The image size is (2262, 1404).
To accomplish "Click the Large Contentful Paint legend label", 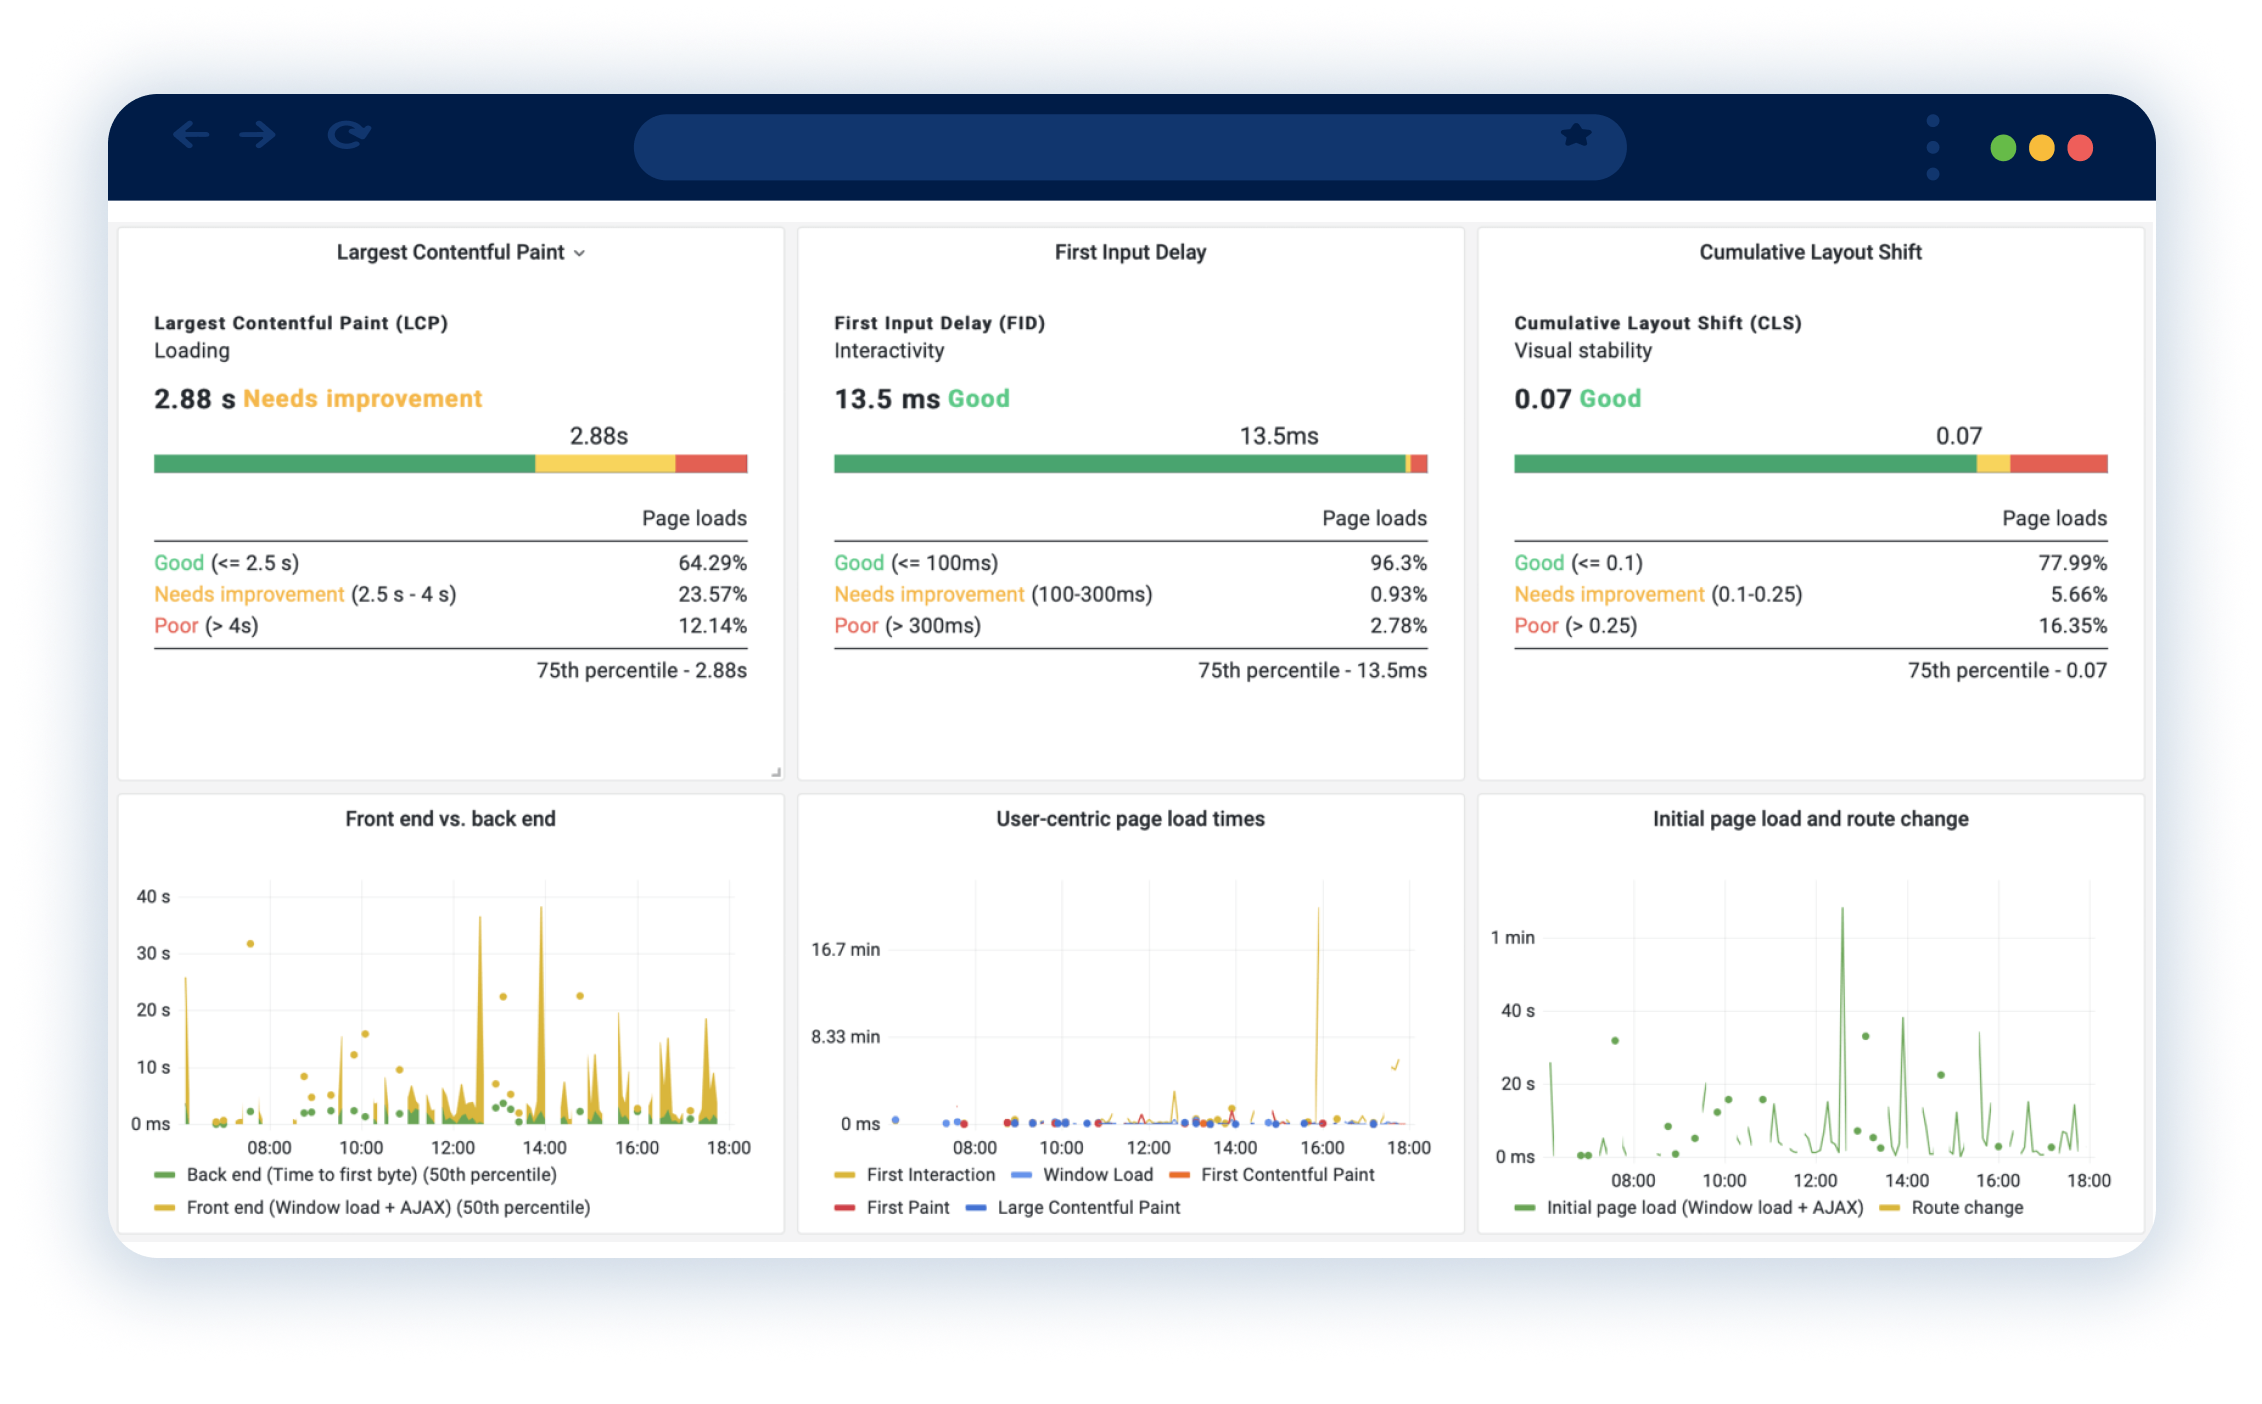I will point(1088,1207).
